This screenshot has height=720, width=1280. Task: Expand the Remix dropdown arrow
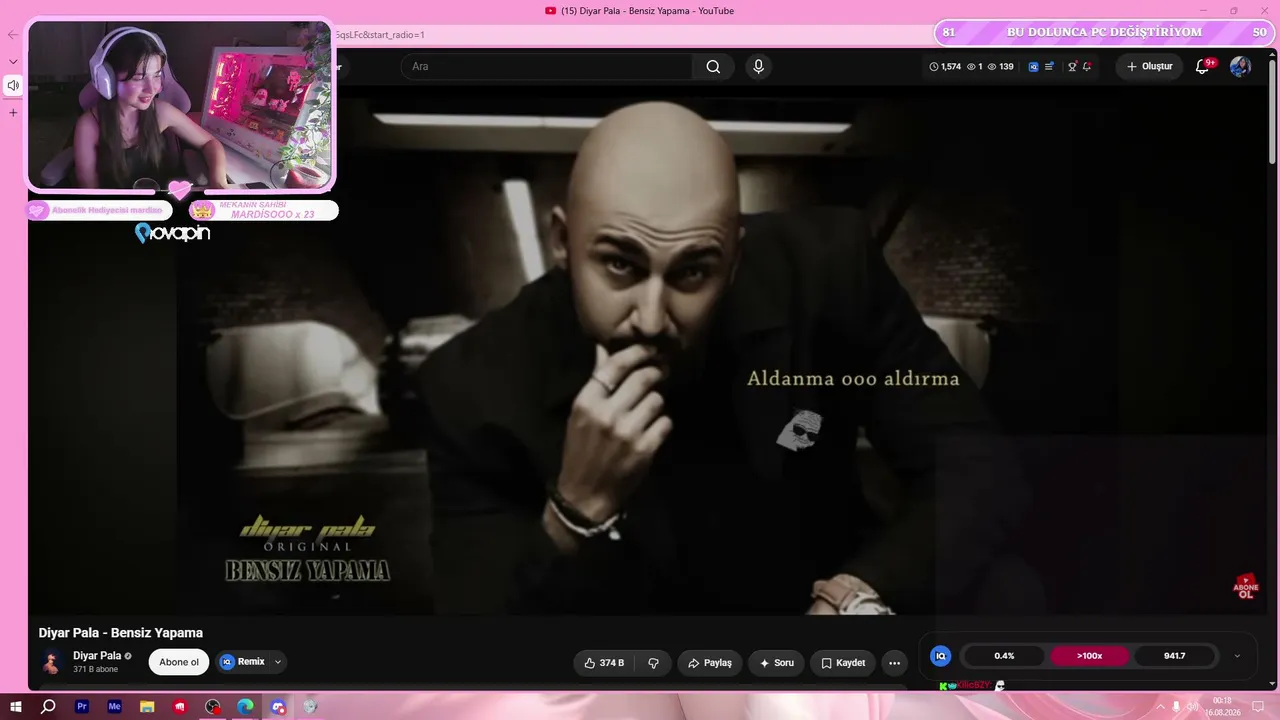278,662
